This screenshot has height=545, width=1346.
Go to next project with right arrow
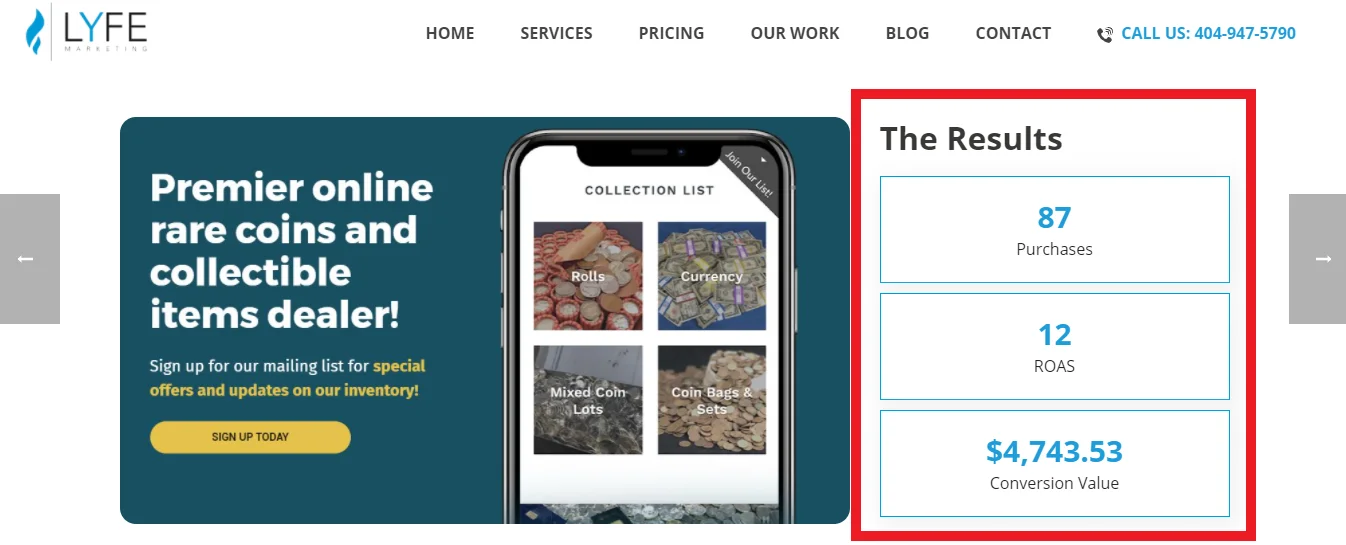[x=1318, y=259]
